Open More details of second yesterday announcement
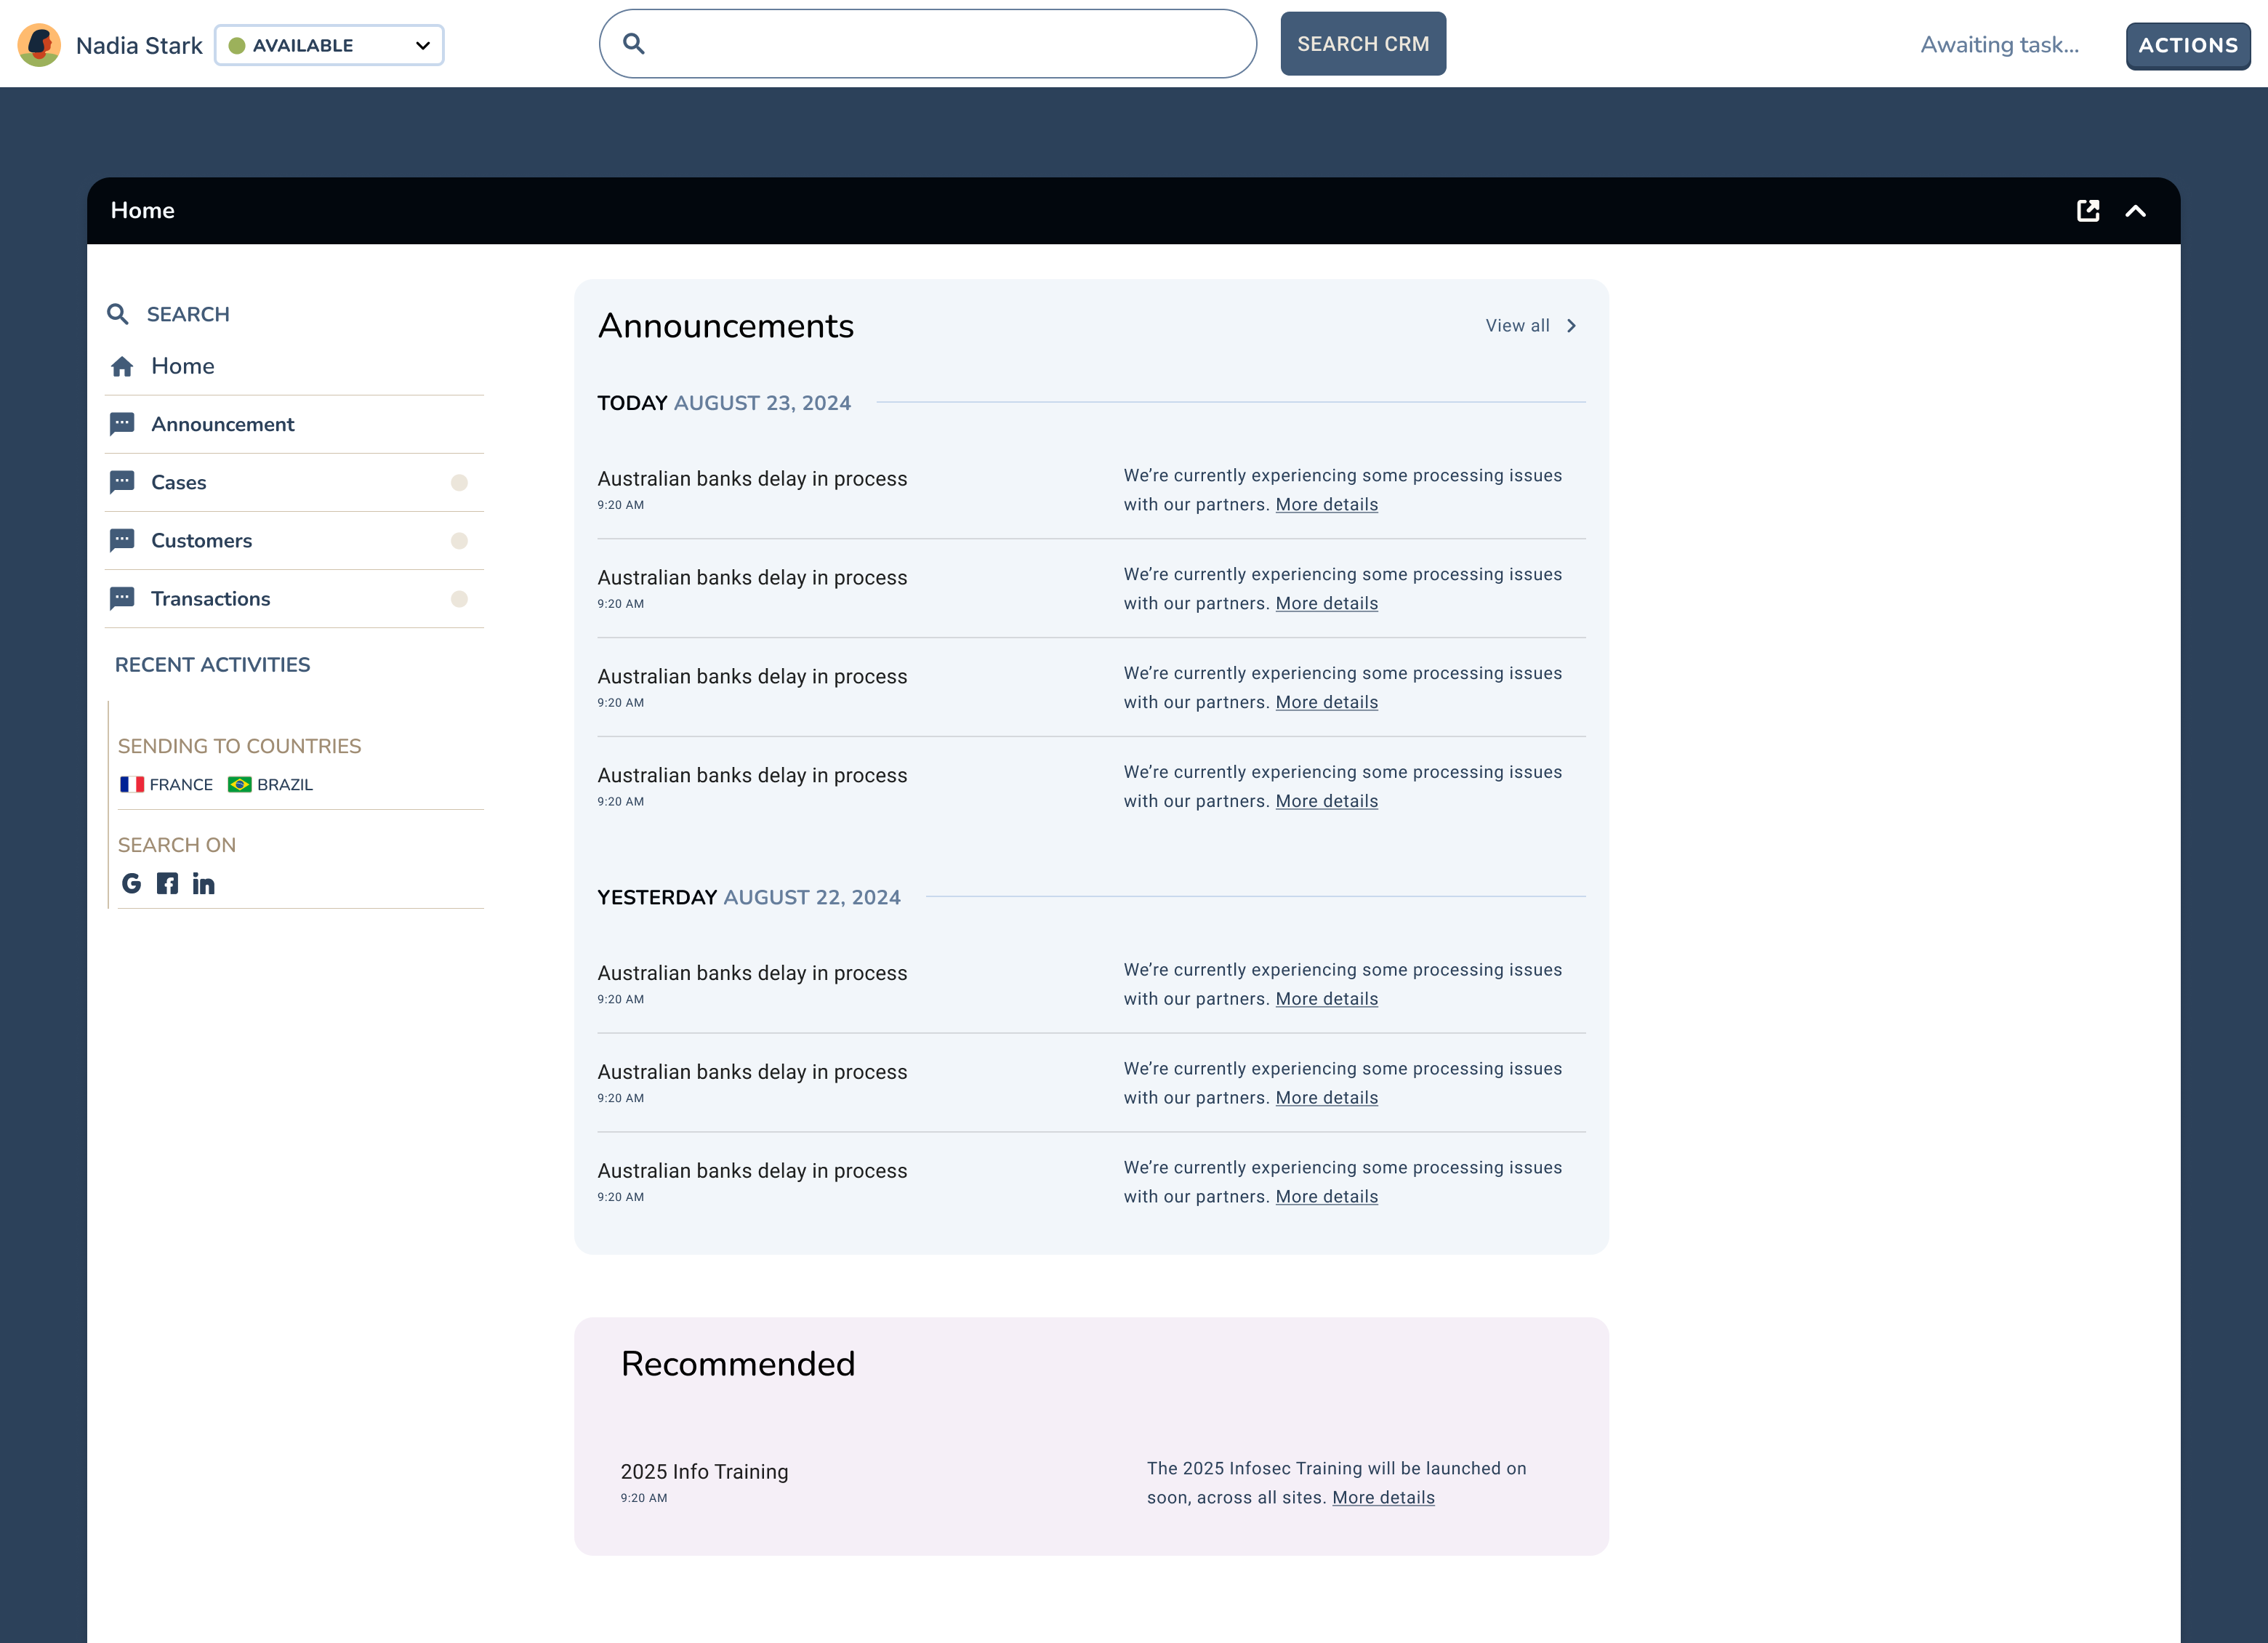Image resolution: width=2268 pixels, height=1643 pixels. click(x=1326, y=1097)
